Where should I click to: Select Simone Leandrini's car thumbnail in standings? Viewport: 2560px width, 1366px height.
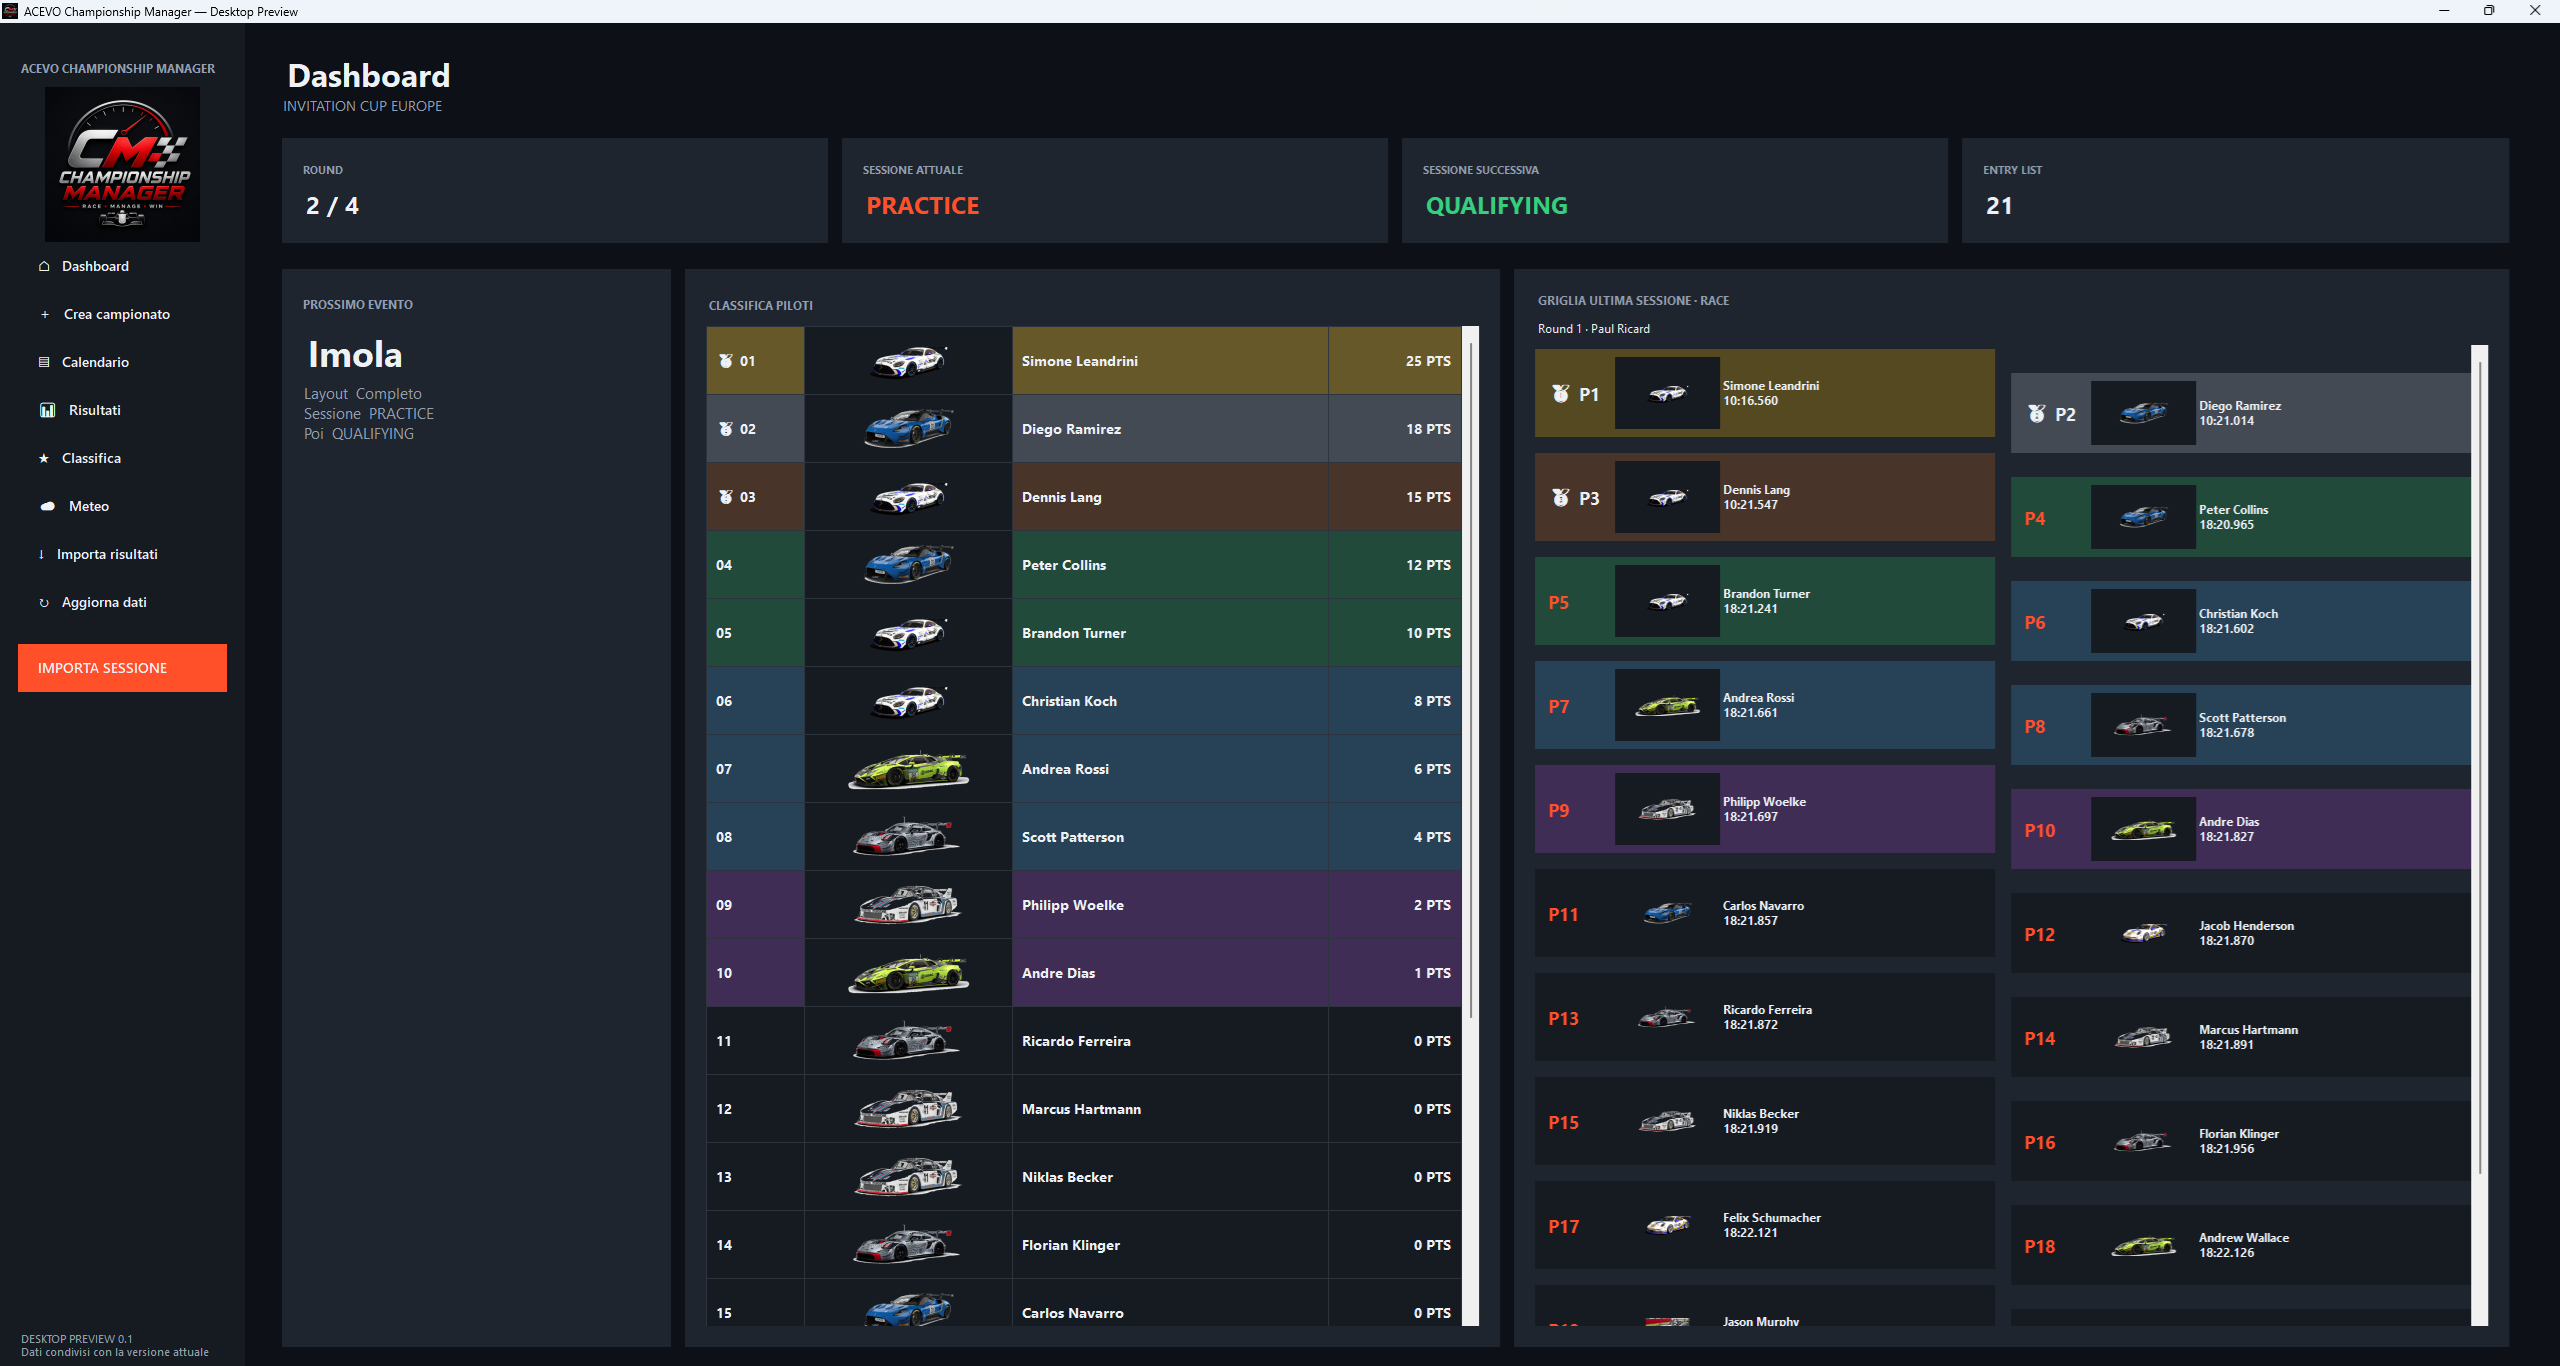(x=908, y=361)
